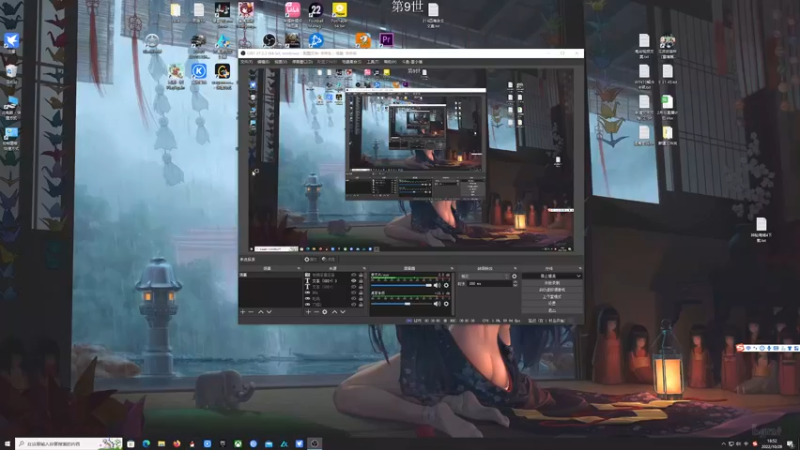Move the scene up in the Scenes panel

coord(260,312)
